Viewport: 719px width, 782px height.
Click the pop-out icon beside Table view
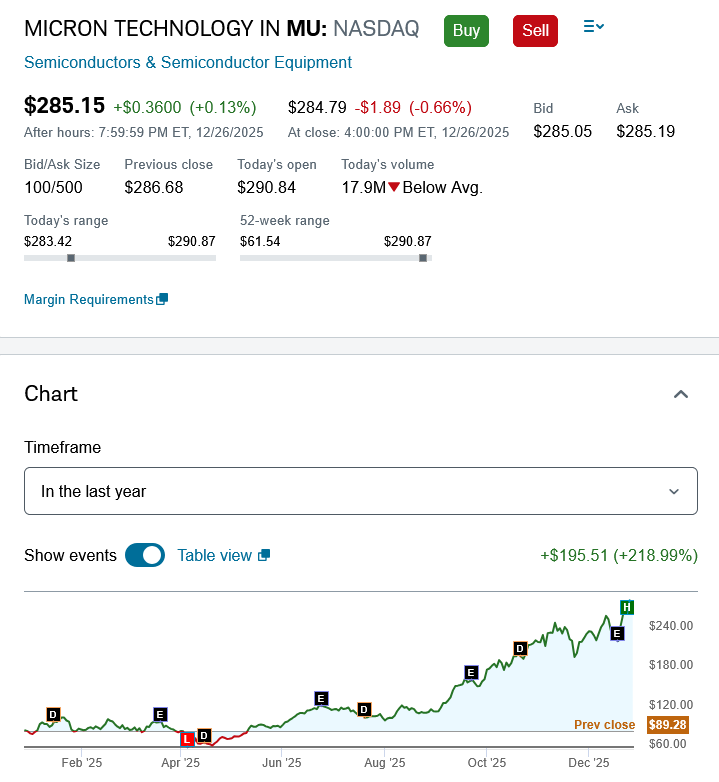tap(264, 555)
